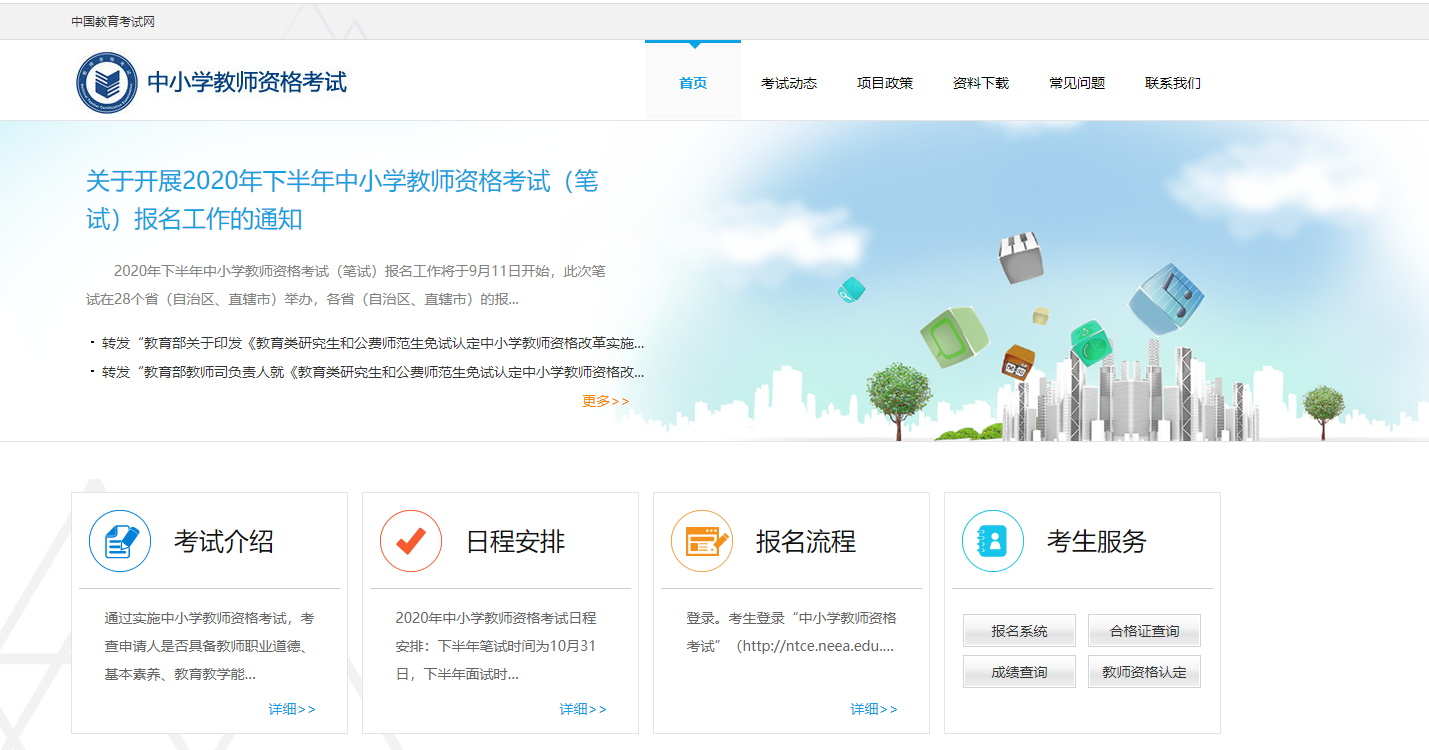This screenshot has width=1429, height=750.
Task: Click the 日程安排 checkmark icon
Action: [411, 542]
